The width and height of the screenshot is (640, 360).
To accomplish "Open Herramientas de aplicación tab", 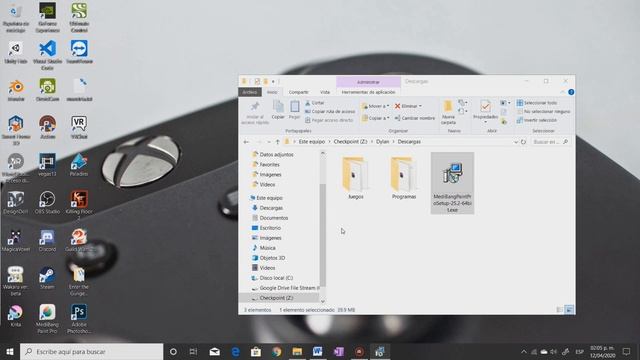I will [368, 92].
